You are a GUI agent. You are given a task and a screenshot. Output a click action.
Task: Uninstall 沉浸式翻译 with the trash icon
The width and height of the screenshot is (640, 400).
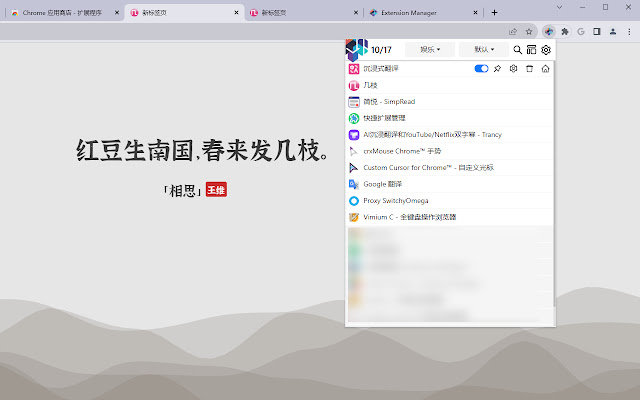point(529,69)
